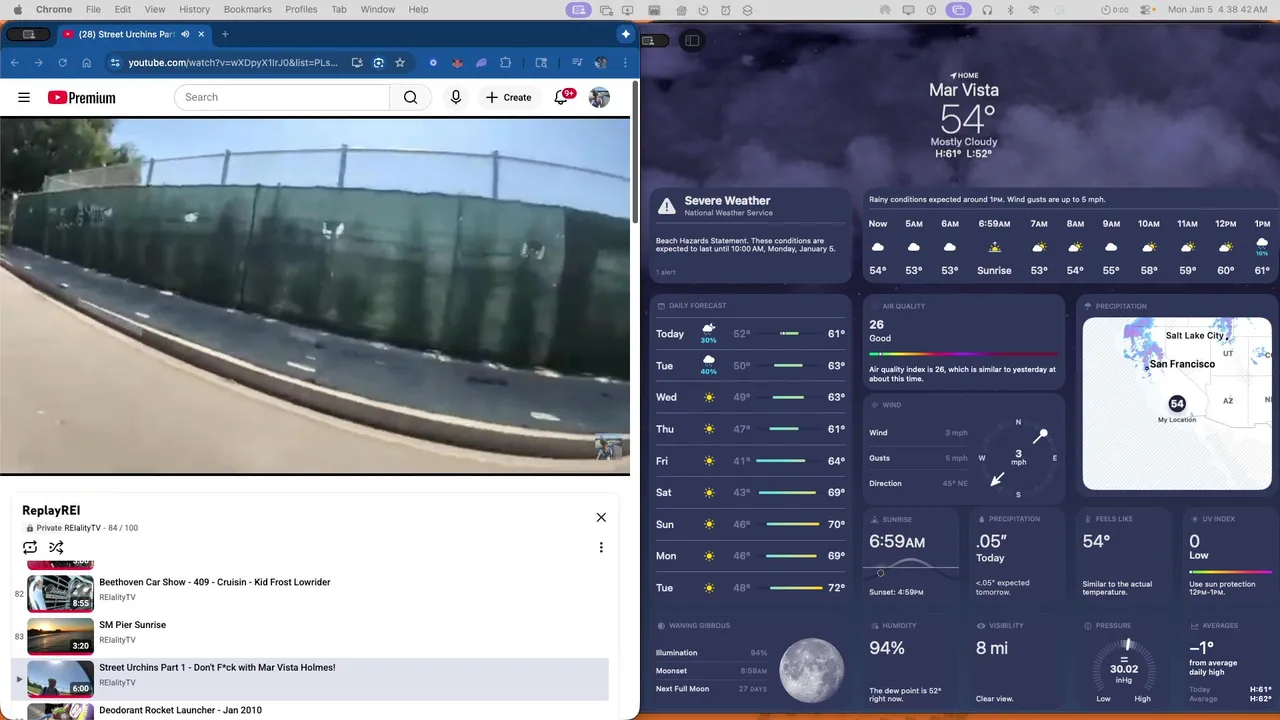Toggle the Weather app sidebar icon

click(692, 41)
